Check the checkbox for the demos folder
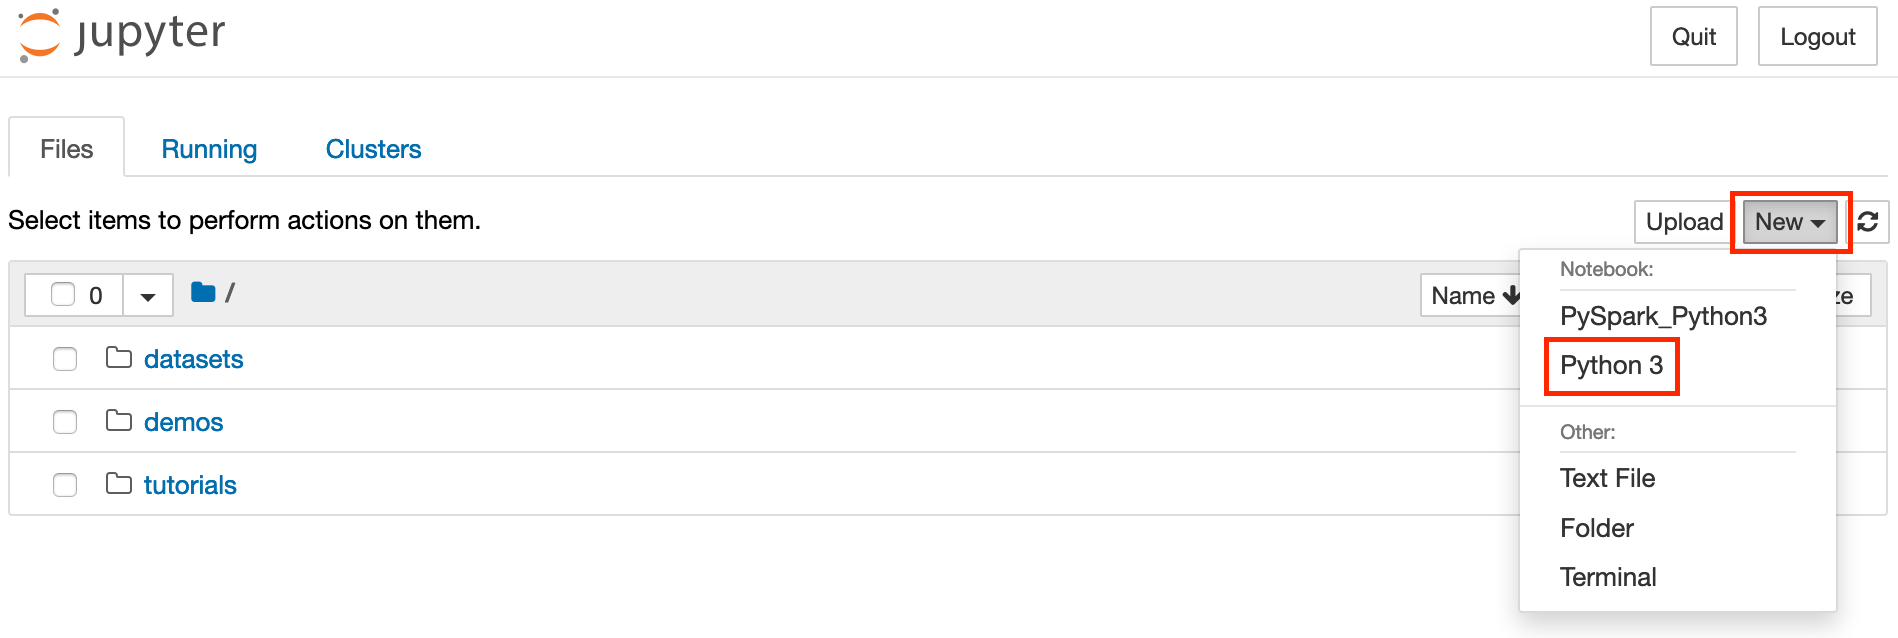Viewport: 1898px width, 638px height. coord(64,421)
